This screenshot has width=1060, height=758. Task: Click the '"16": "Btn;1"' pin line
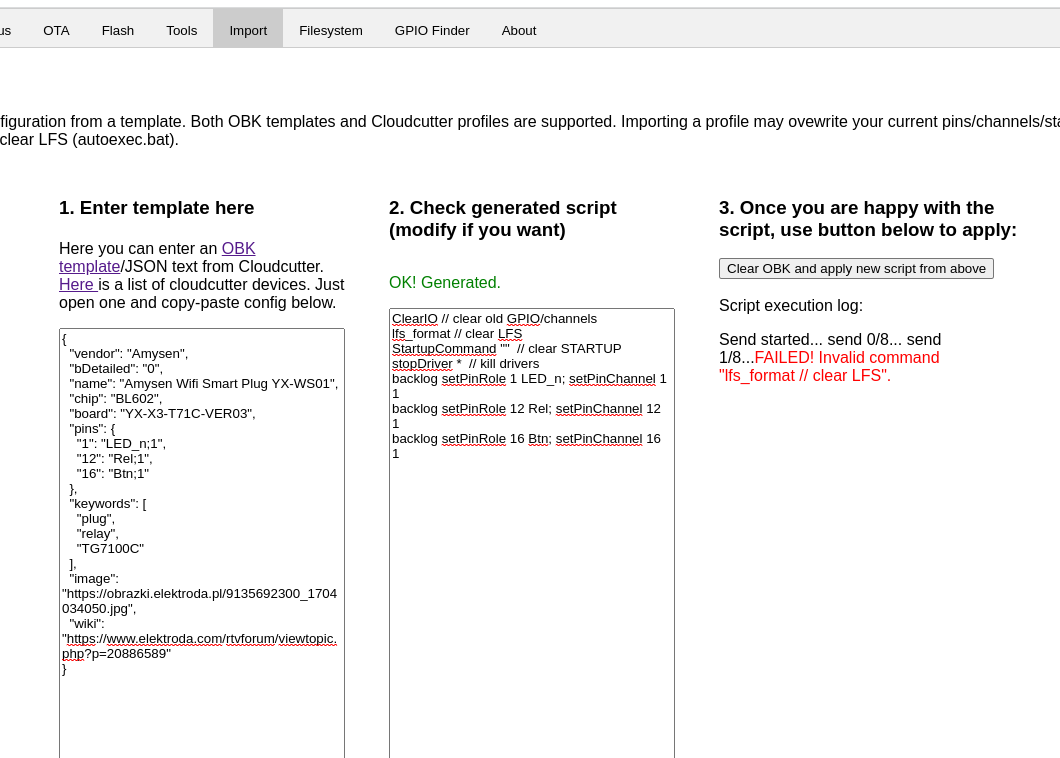[112, 474]
